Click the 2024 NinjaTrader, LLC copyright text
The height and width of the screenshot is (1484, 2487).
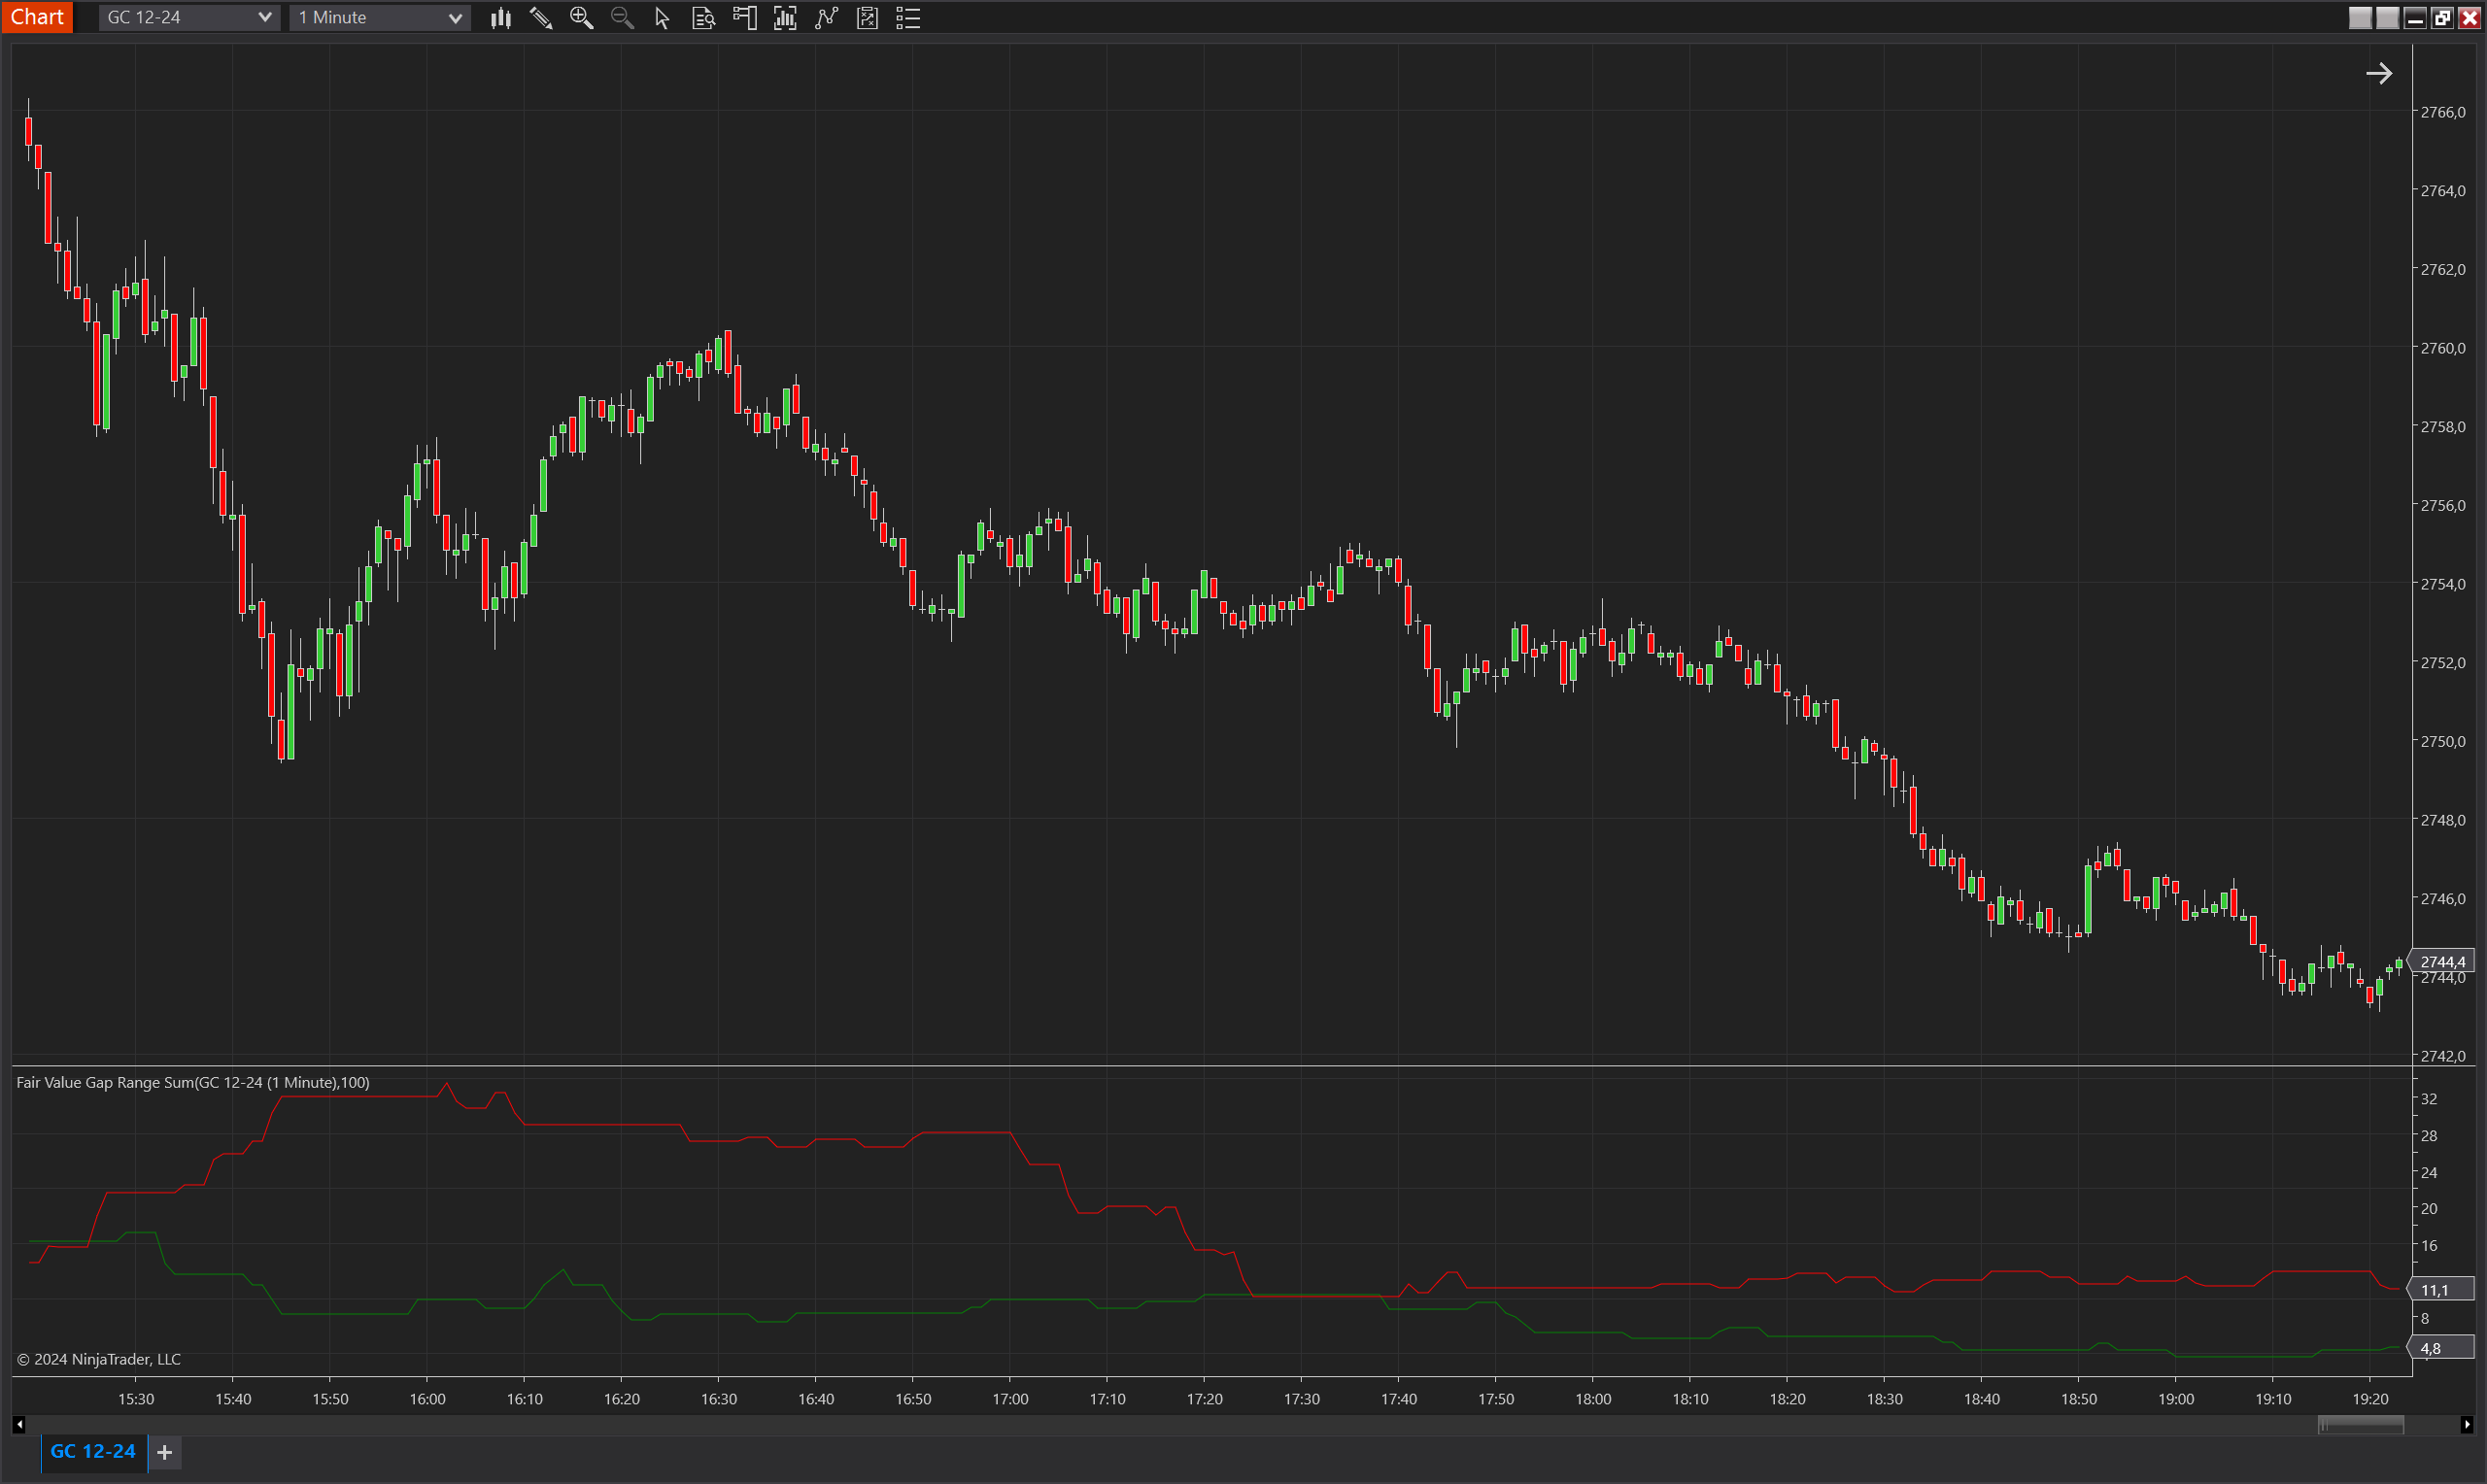tap(99, 1359)
